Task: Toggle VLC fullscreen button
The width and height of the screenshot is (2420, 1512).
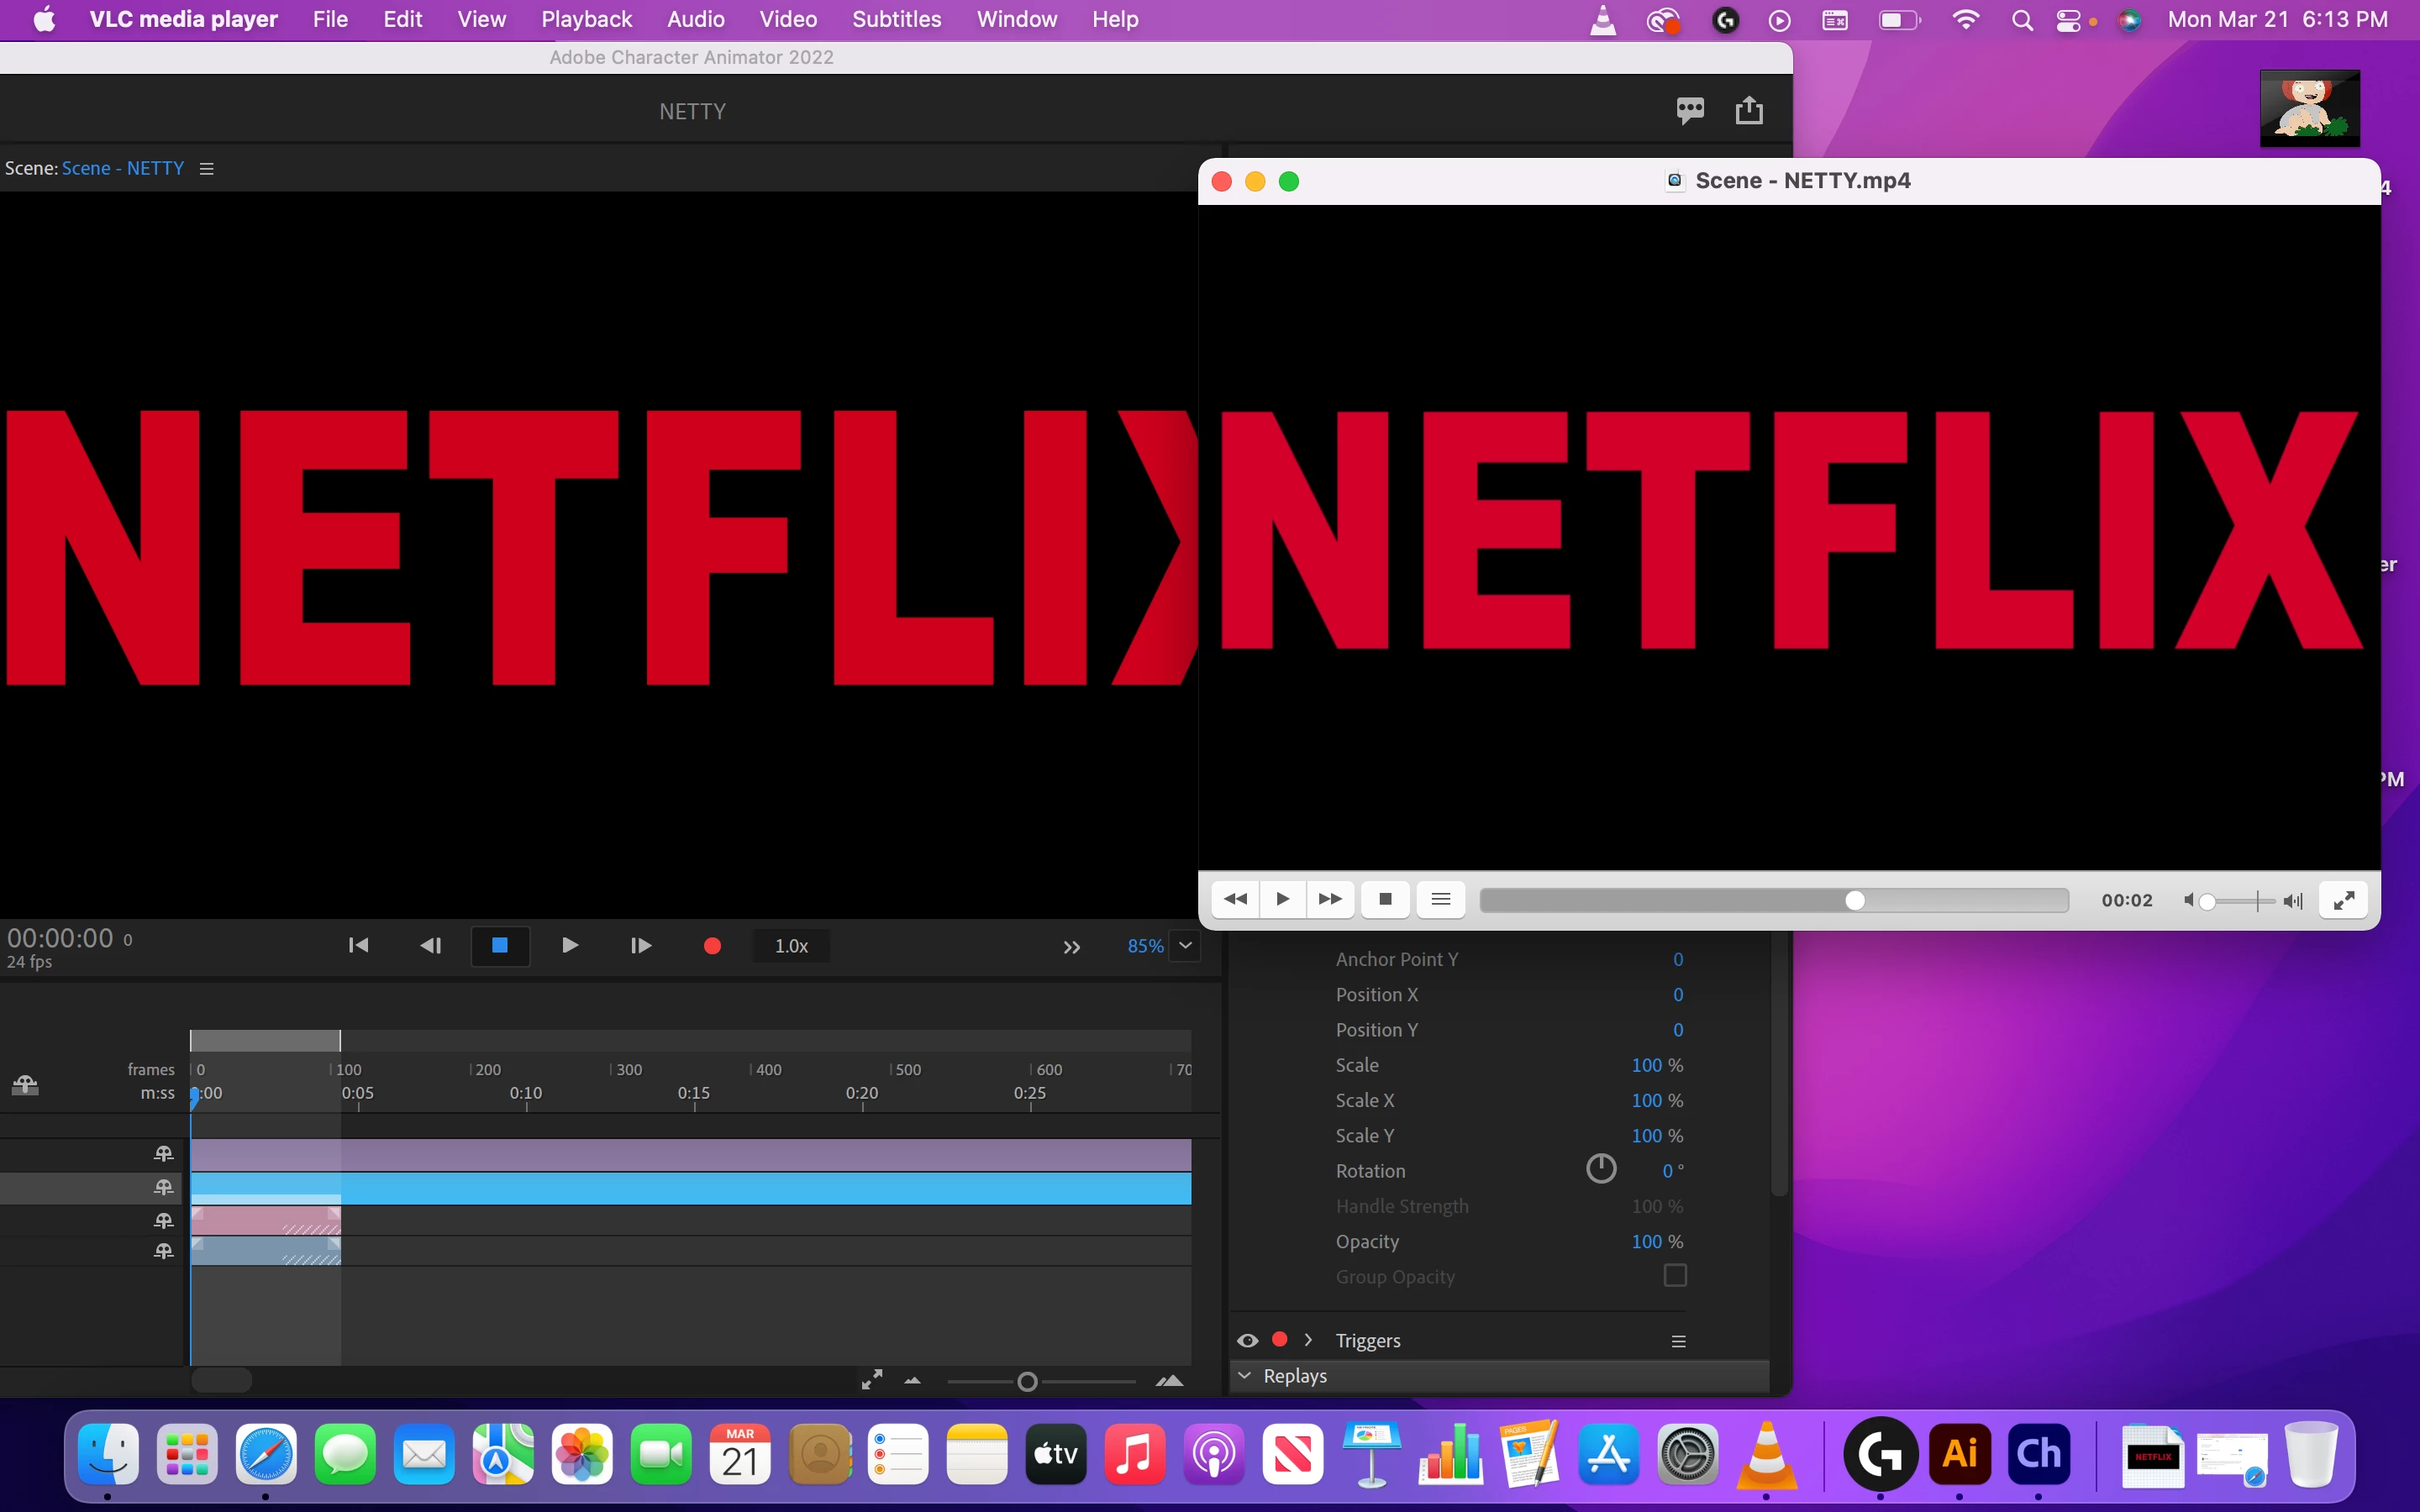Action: point(2343,900)
